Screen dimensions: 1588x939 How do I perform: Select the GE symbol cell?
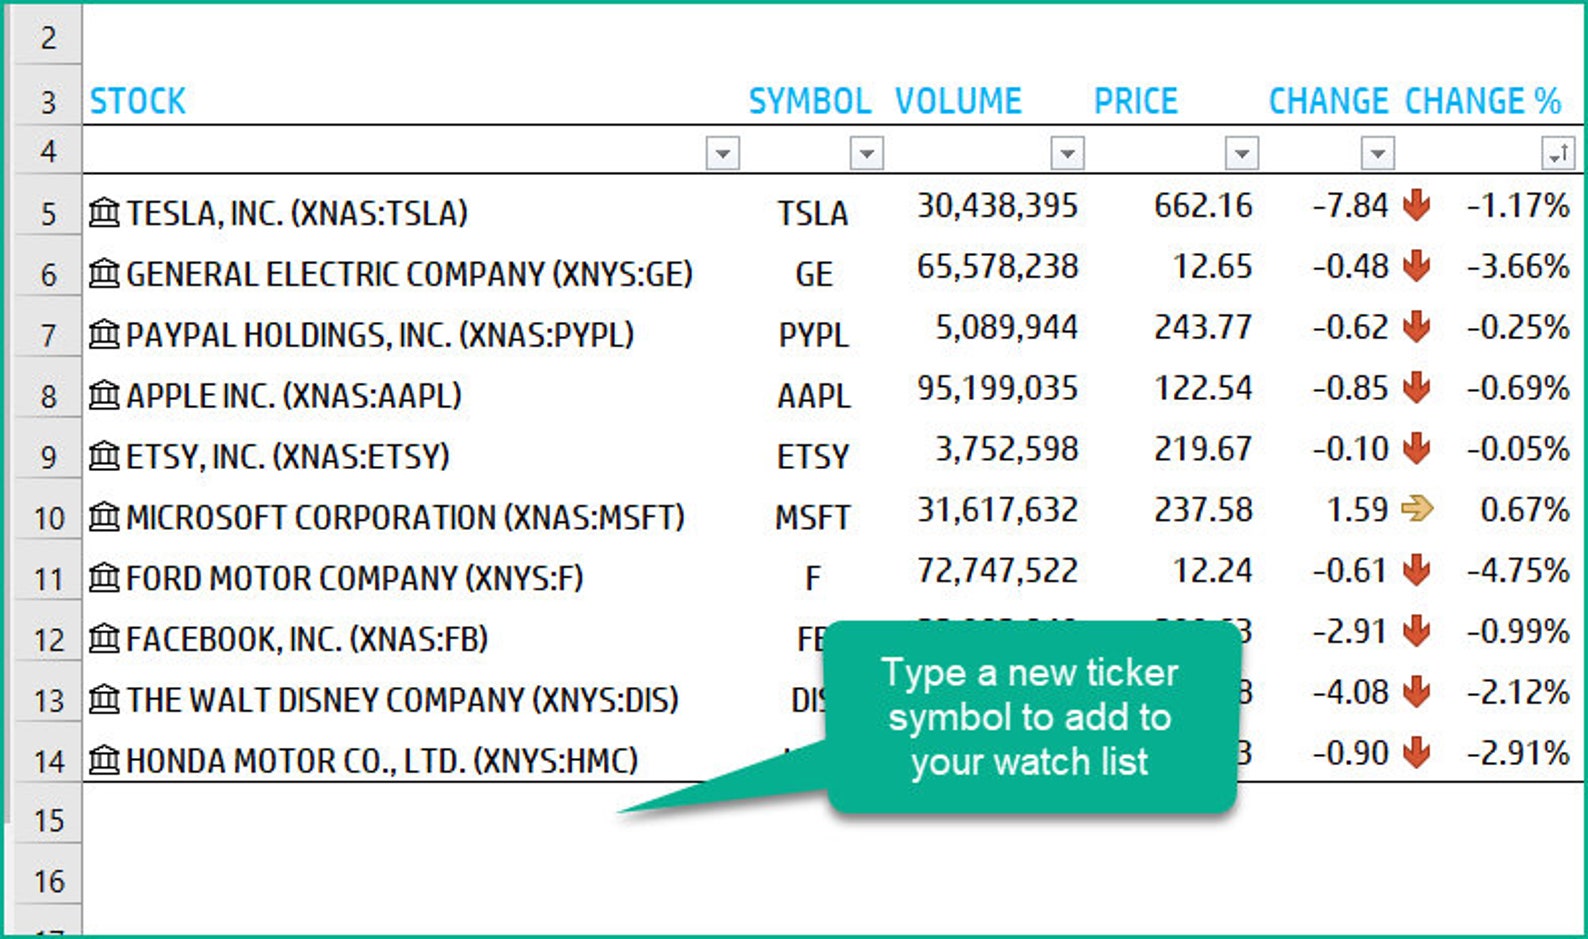pyautogui.click(x=813, y=273)
